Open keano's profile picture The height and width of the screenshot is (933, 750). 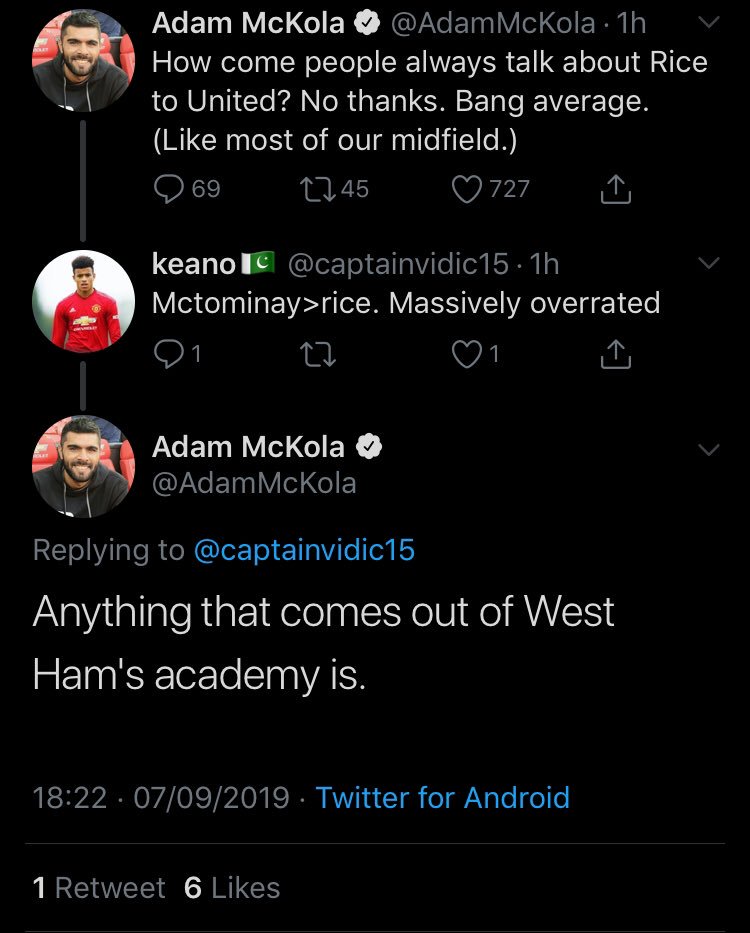84,300
